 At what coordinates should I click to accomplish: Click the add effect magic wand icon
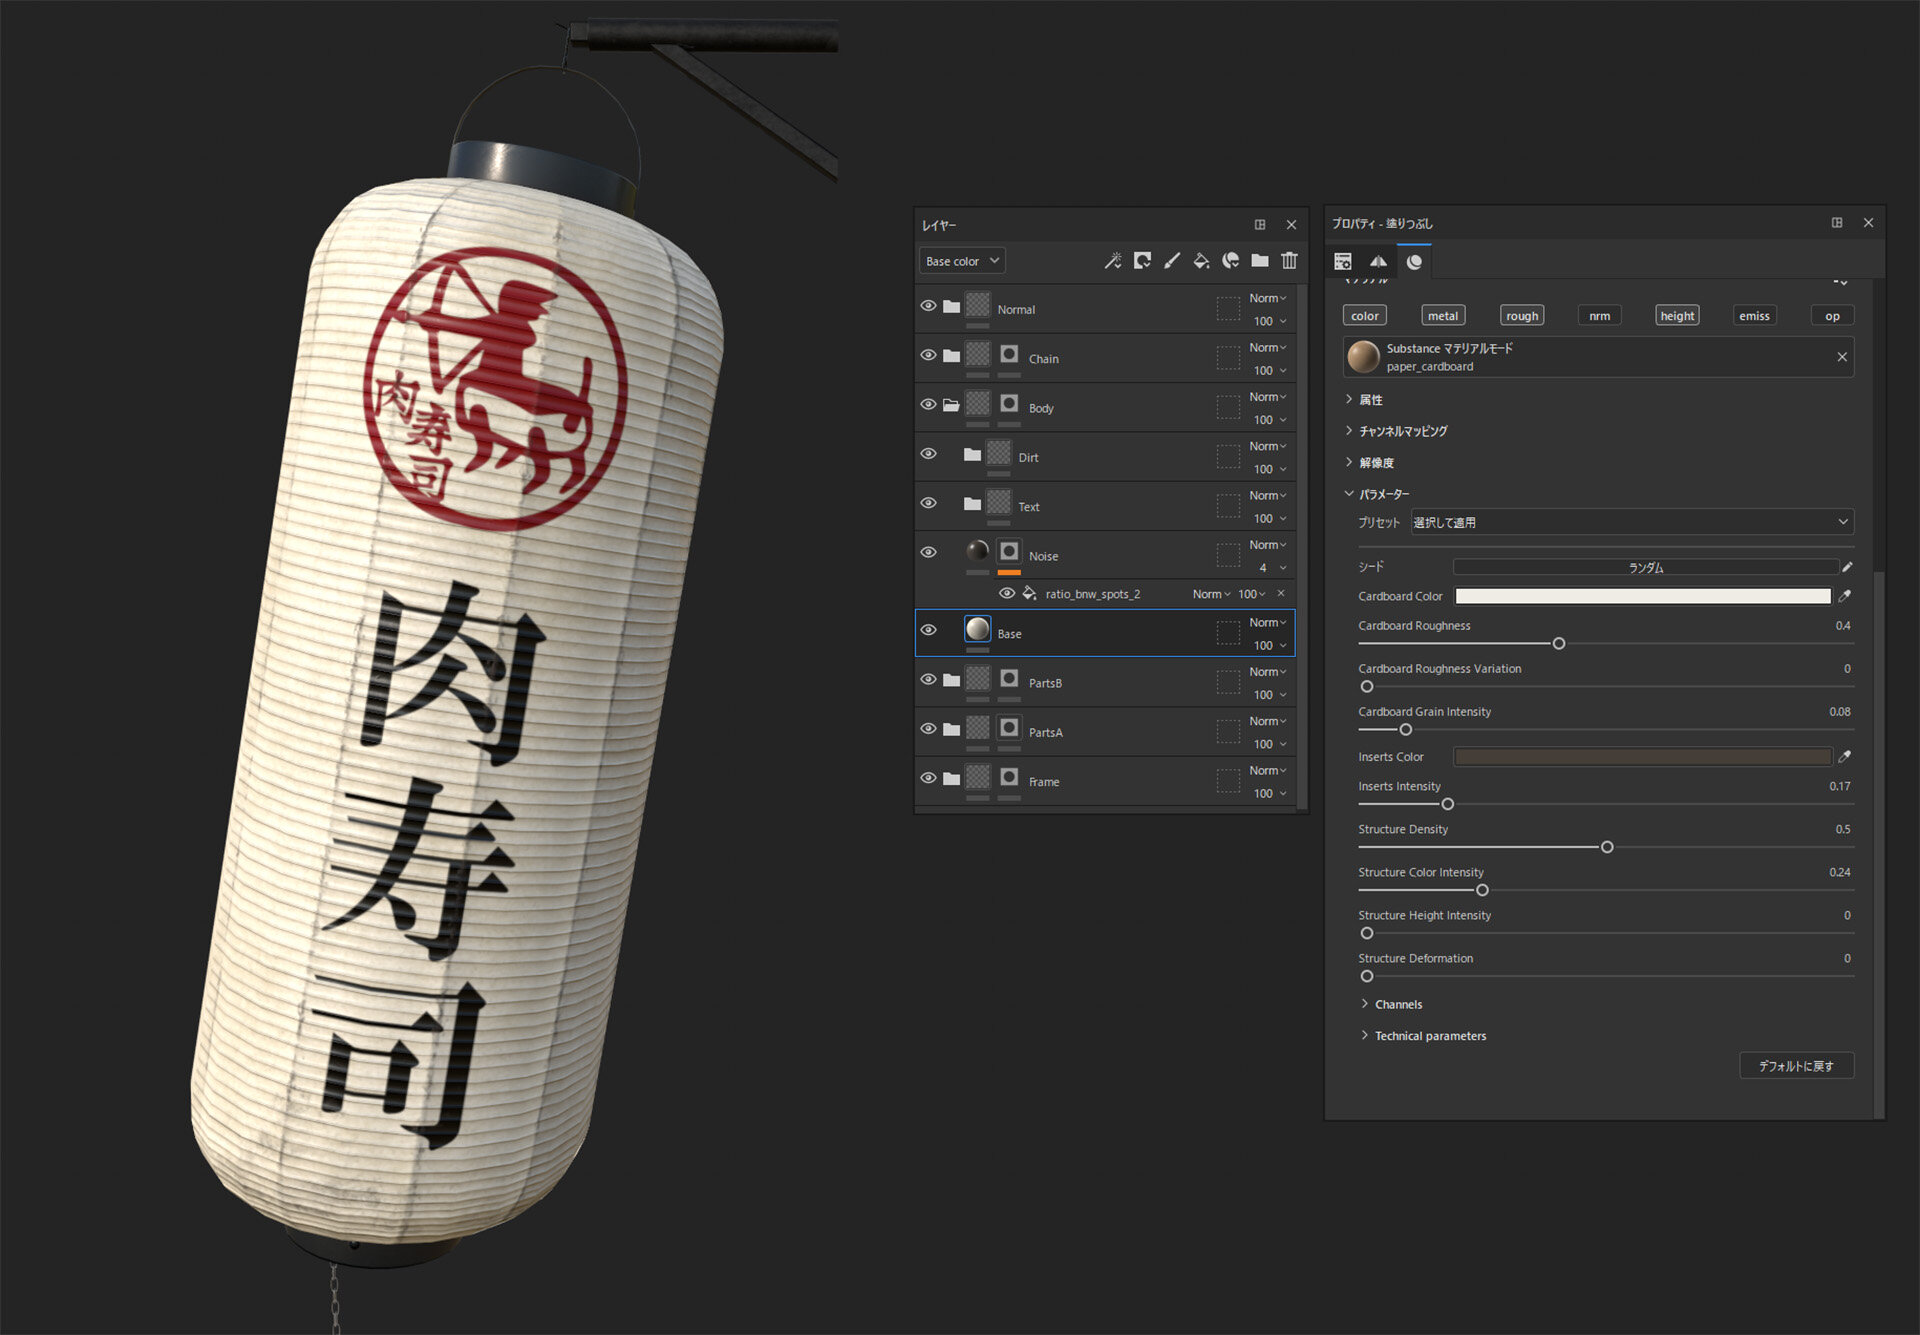click(x=1112, y=261)
